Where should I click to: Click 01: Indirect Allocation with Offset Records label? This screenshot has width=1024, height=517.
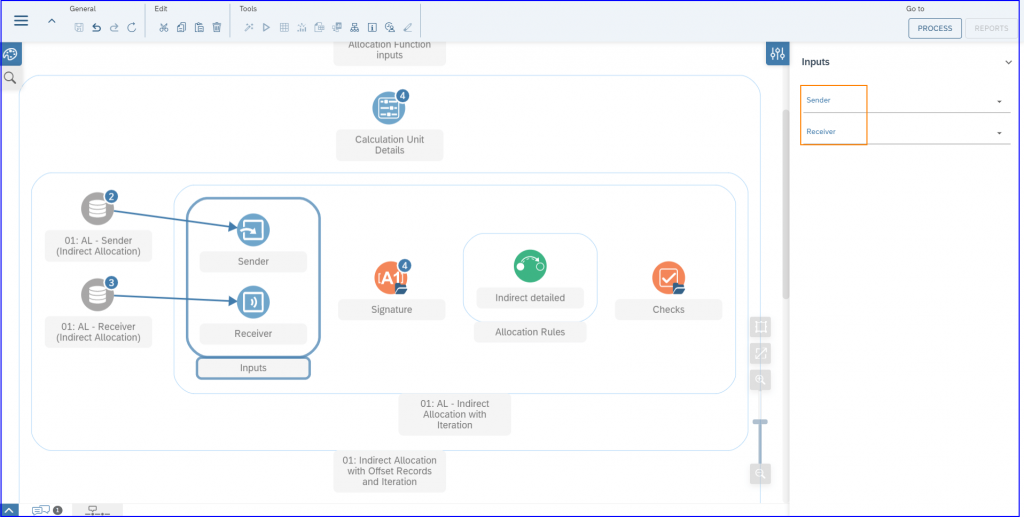point(390,471)
